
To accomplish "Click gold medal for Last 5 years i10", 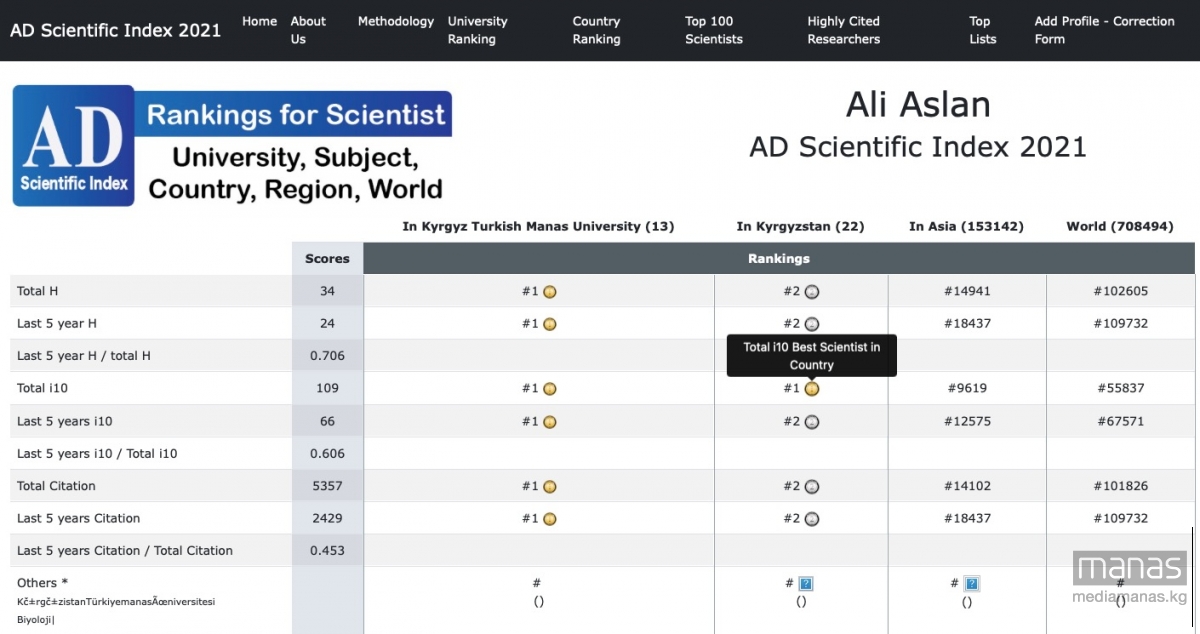I will (x=549, y=422).
